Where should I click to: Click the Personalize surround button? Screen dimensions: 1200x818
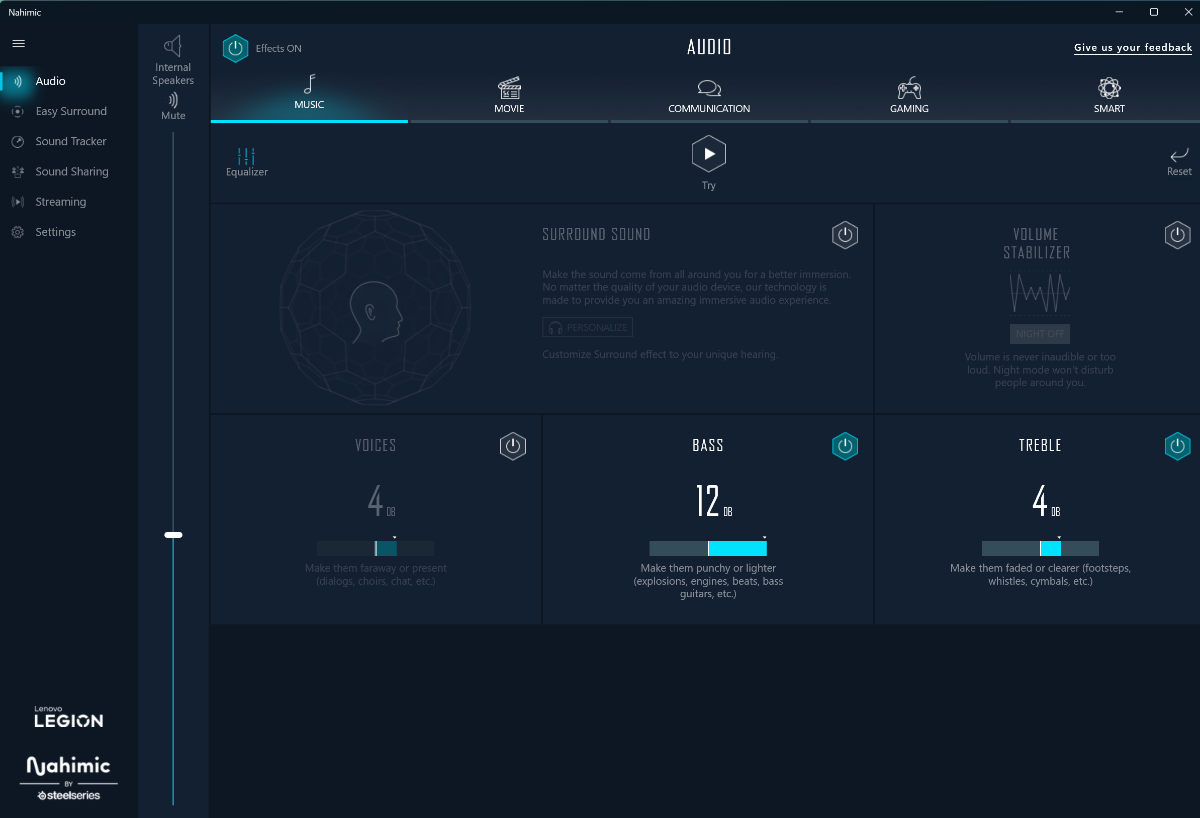pos(588,328)
